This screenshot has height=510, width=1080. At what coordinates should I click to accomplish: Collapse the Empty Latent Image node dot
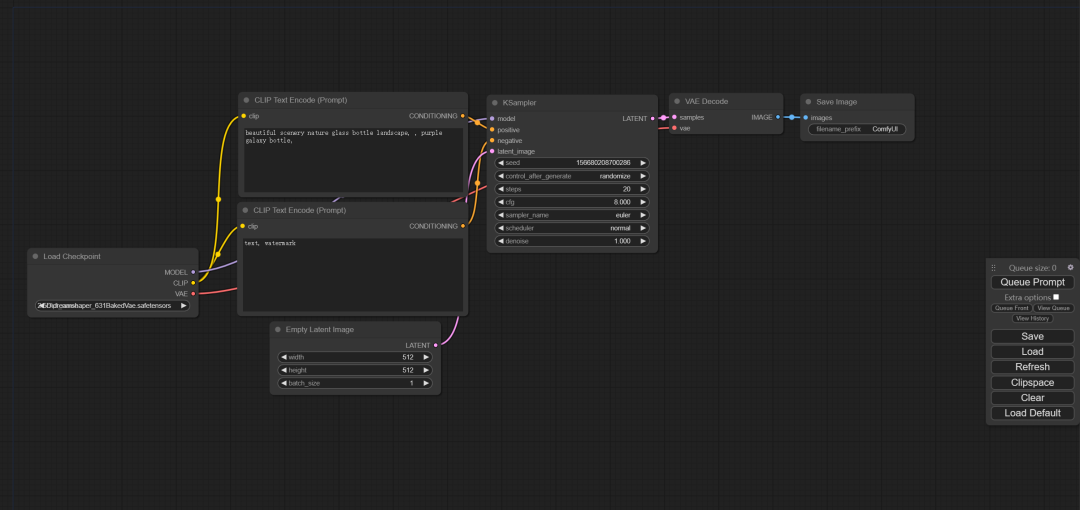point(278,329)
